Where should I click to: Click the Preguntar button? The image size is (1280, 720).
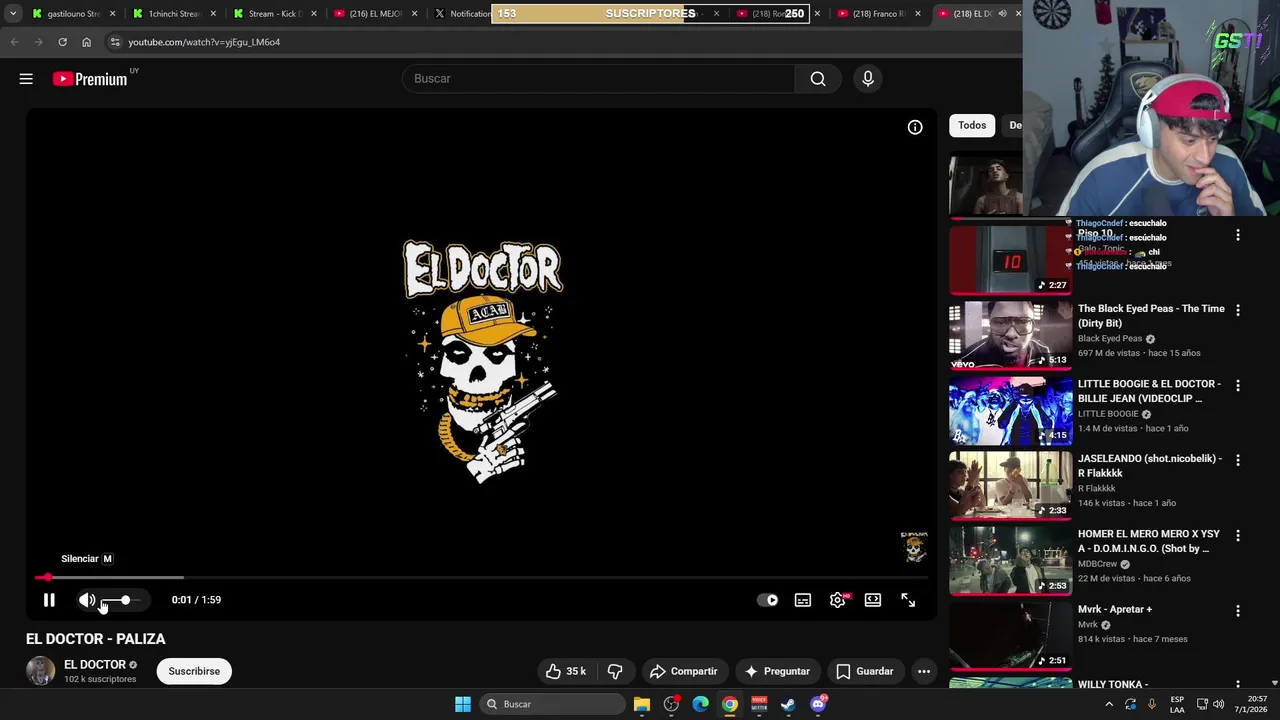[x=777, y=671]
